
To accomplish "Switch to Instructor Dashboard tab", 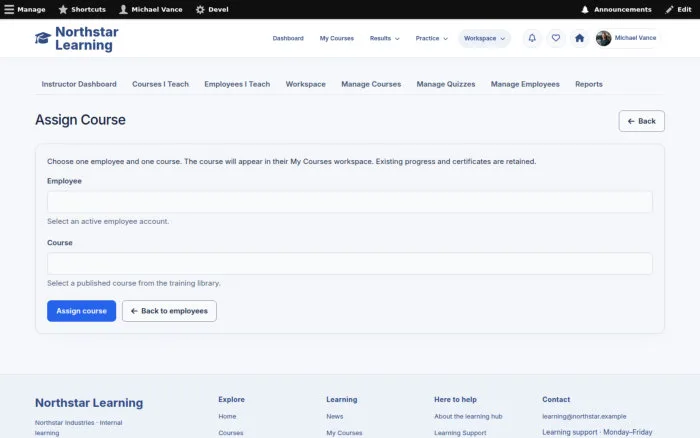I will tap(79, 84).
